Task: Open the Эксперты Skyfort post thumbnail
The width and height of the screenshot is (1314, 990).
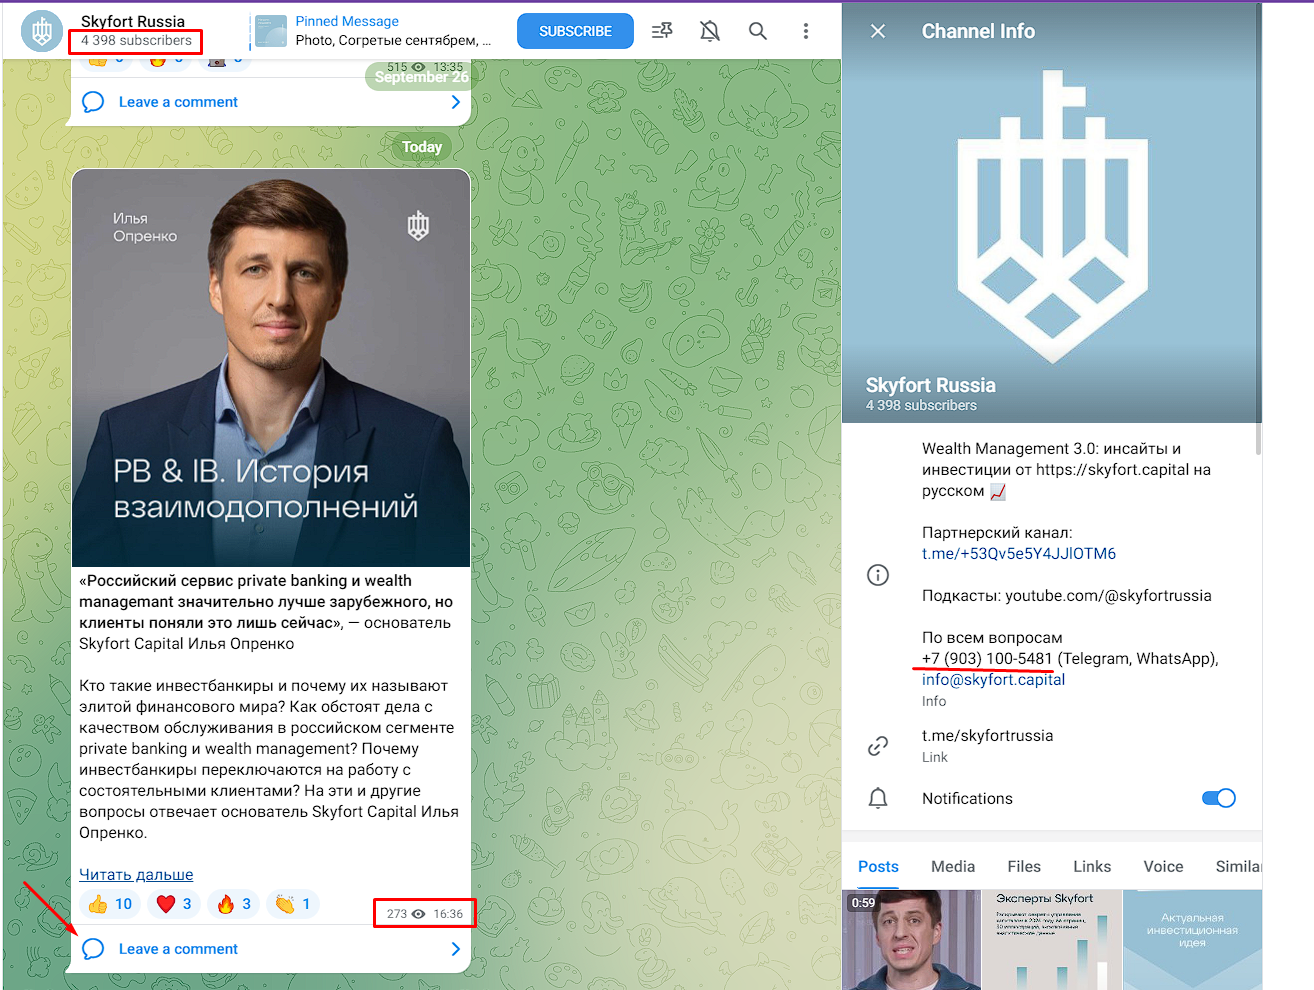Action: (x=1052, y=940)
